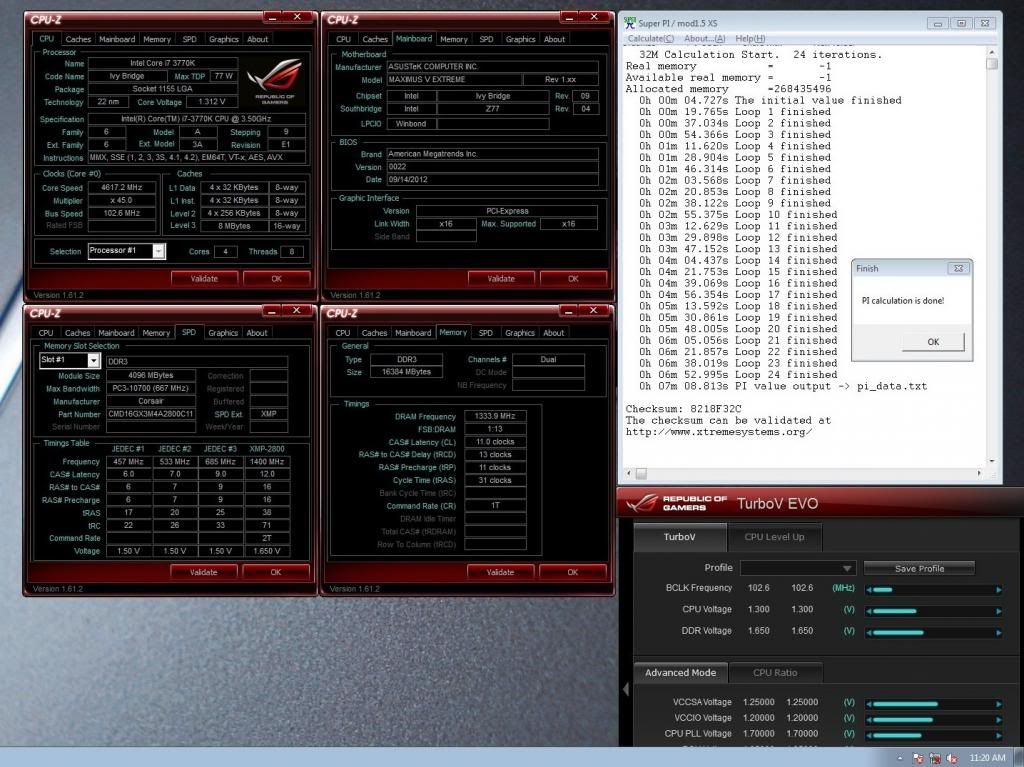Click the VCCSA Voltage slider bar
The width and height of the screenshot is (1024, 767).
coord(933,704)
